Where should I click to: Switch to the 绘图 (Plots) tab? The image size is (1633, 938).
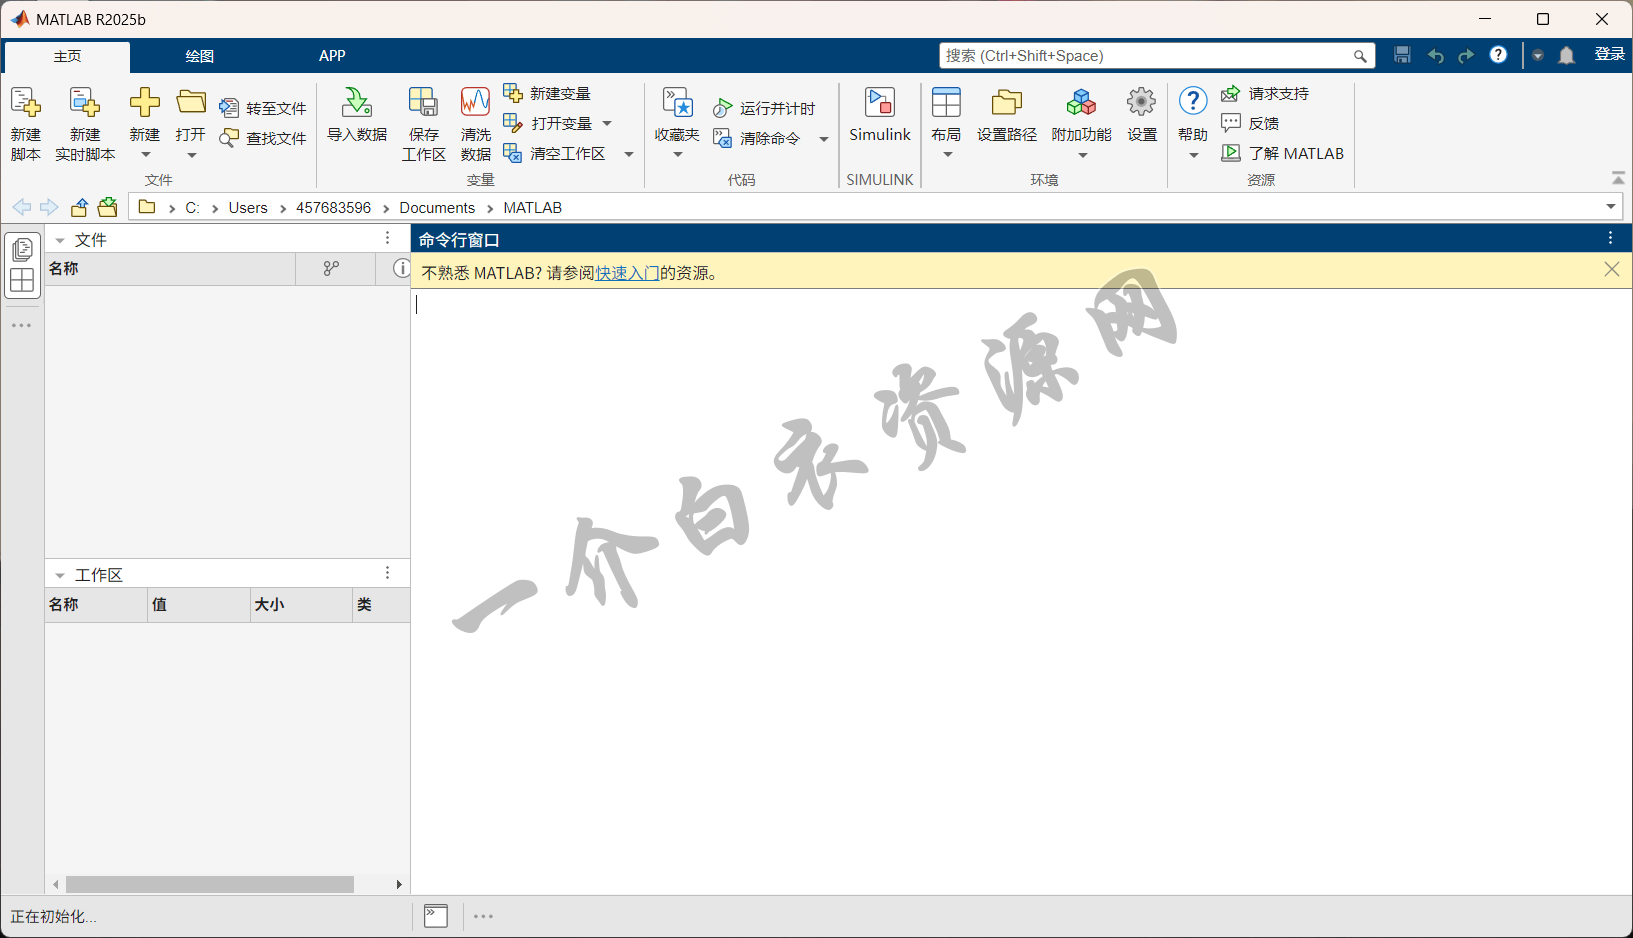tap(199, 56)
